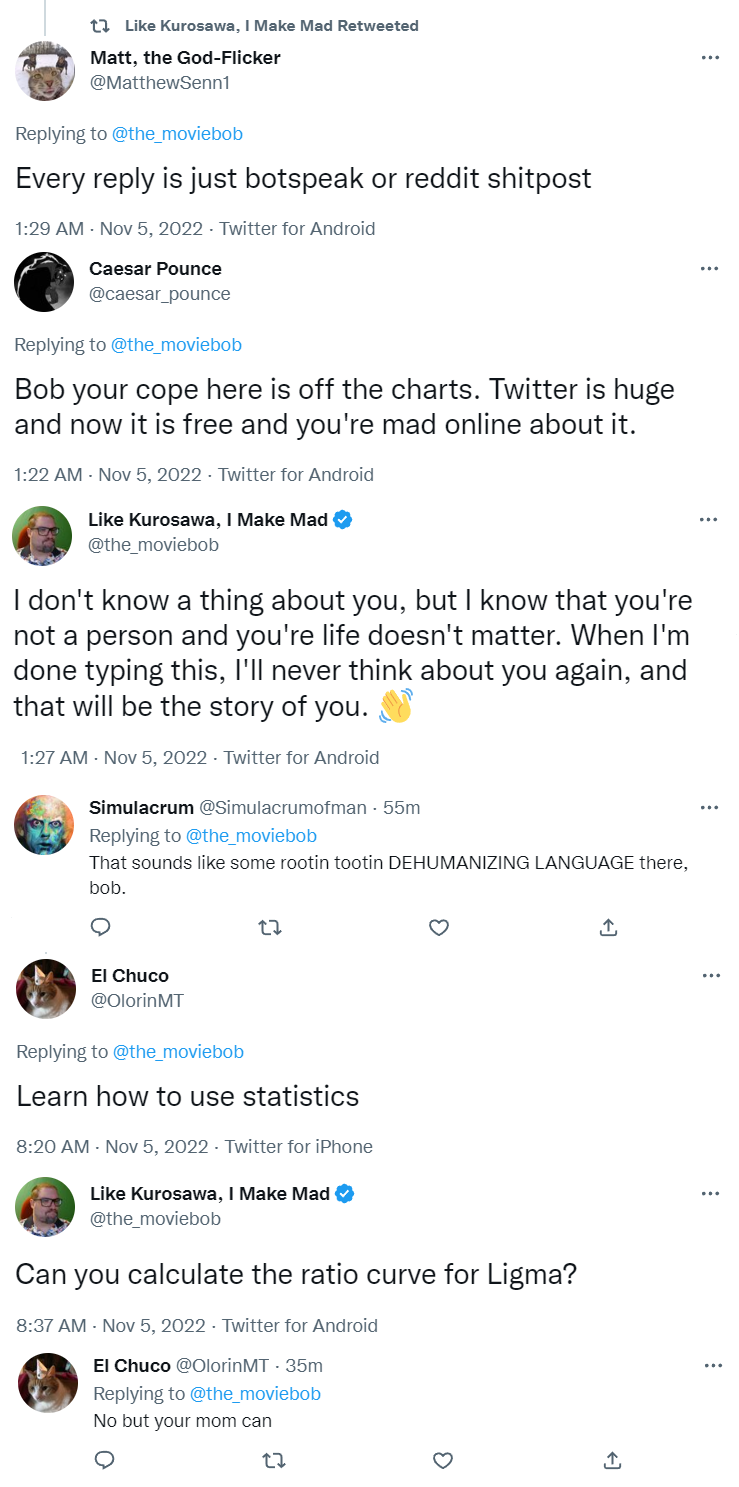Retweet Simulacrum's dehumanizing language reply

click(269, 927)
